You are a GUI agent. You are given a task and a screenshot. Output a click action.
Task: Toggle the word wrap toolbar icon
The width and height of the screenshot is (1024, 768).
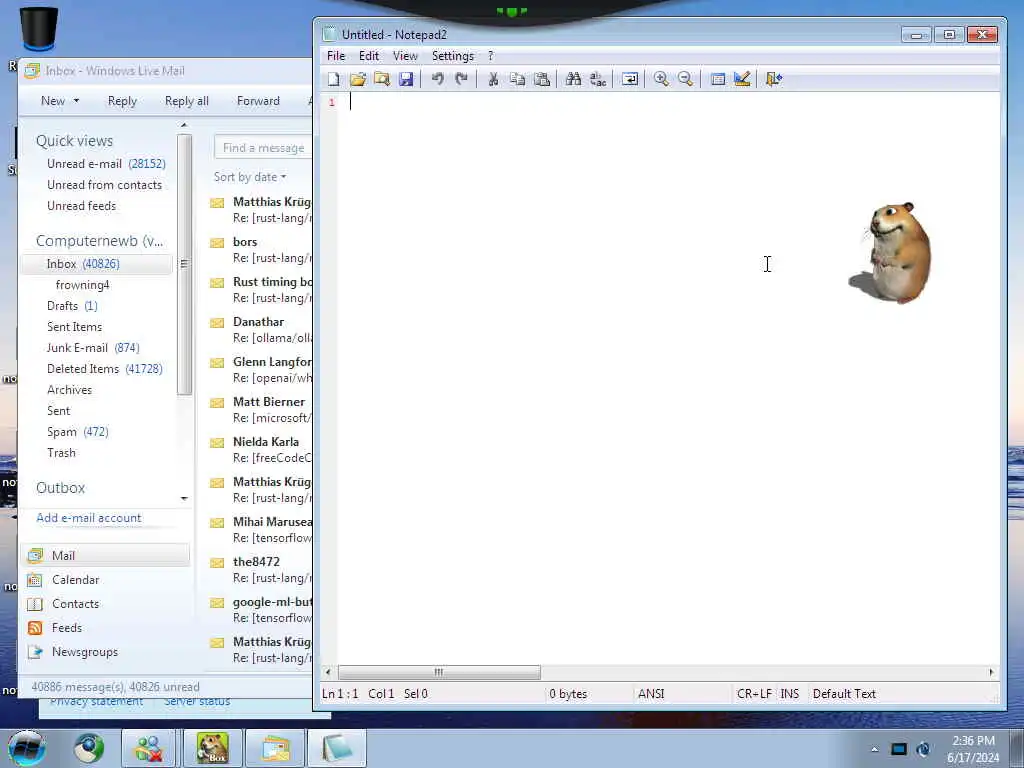[630, 79]
